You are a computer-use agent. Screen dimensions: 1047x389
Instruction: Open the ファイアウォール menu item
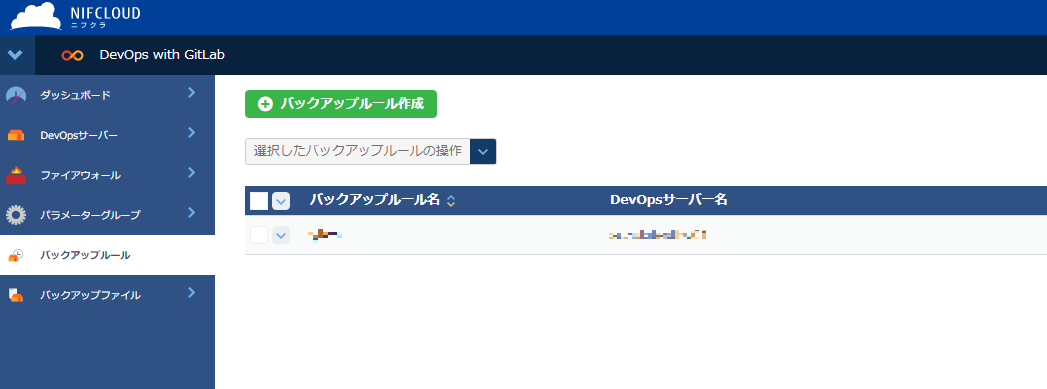point(108,175)
